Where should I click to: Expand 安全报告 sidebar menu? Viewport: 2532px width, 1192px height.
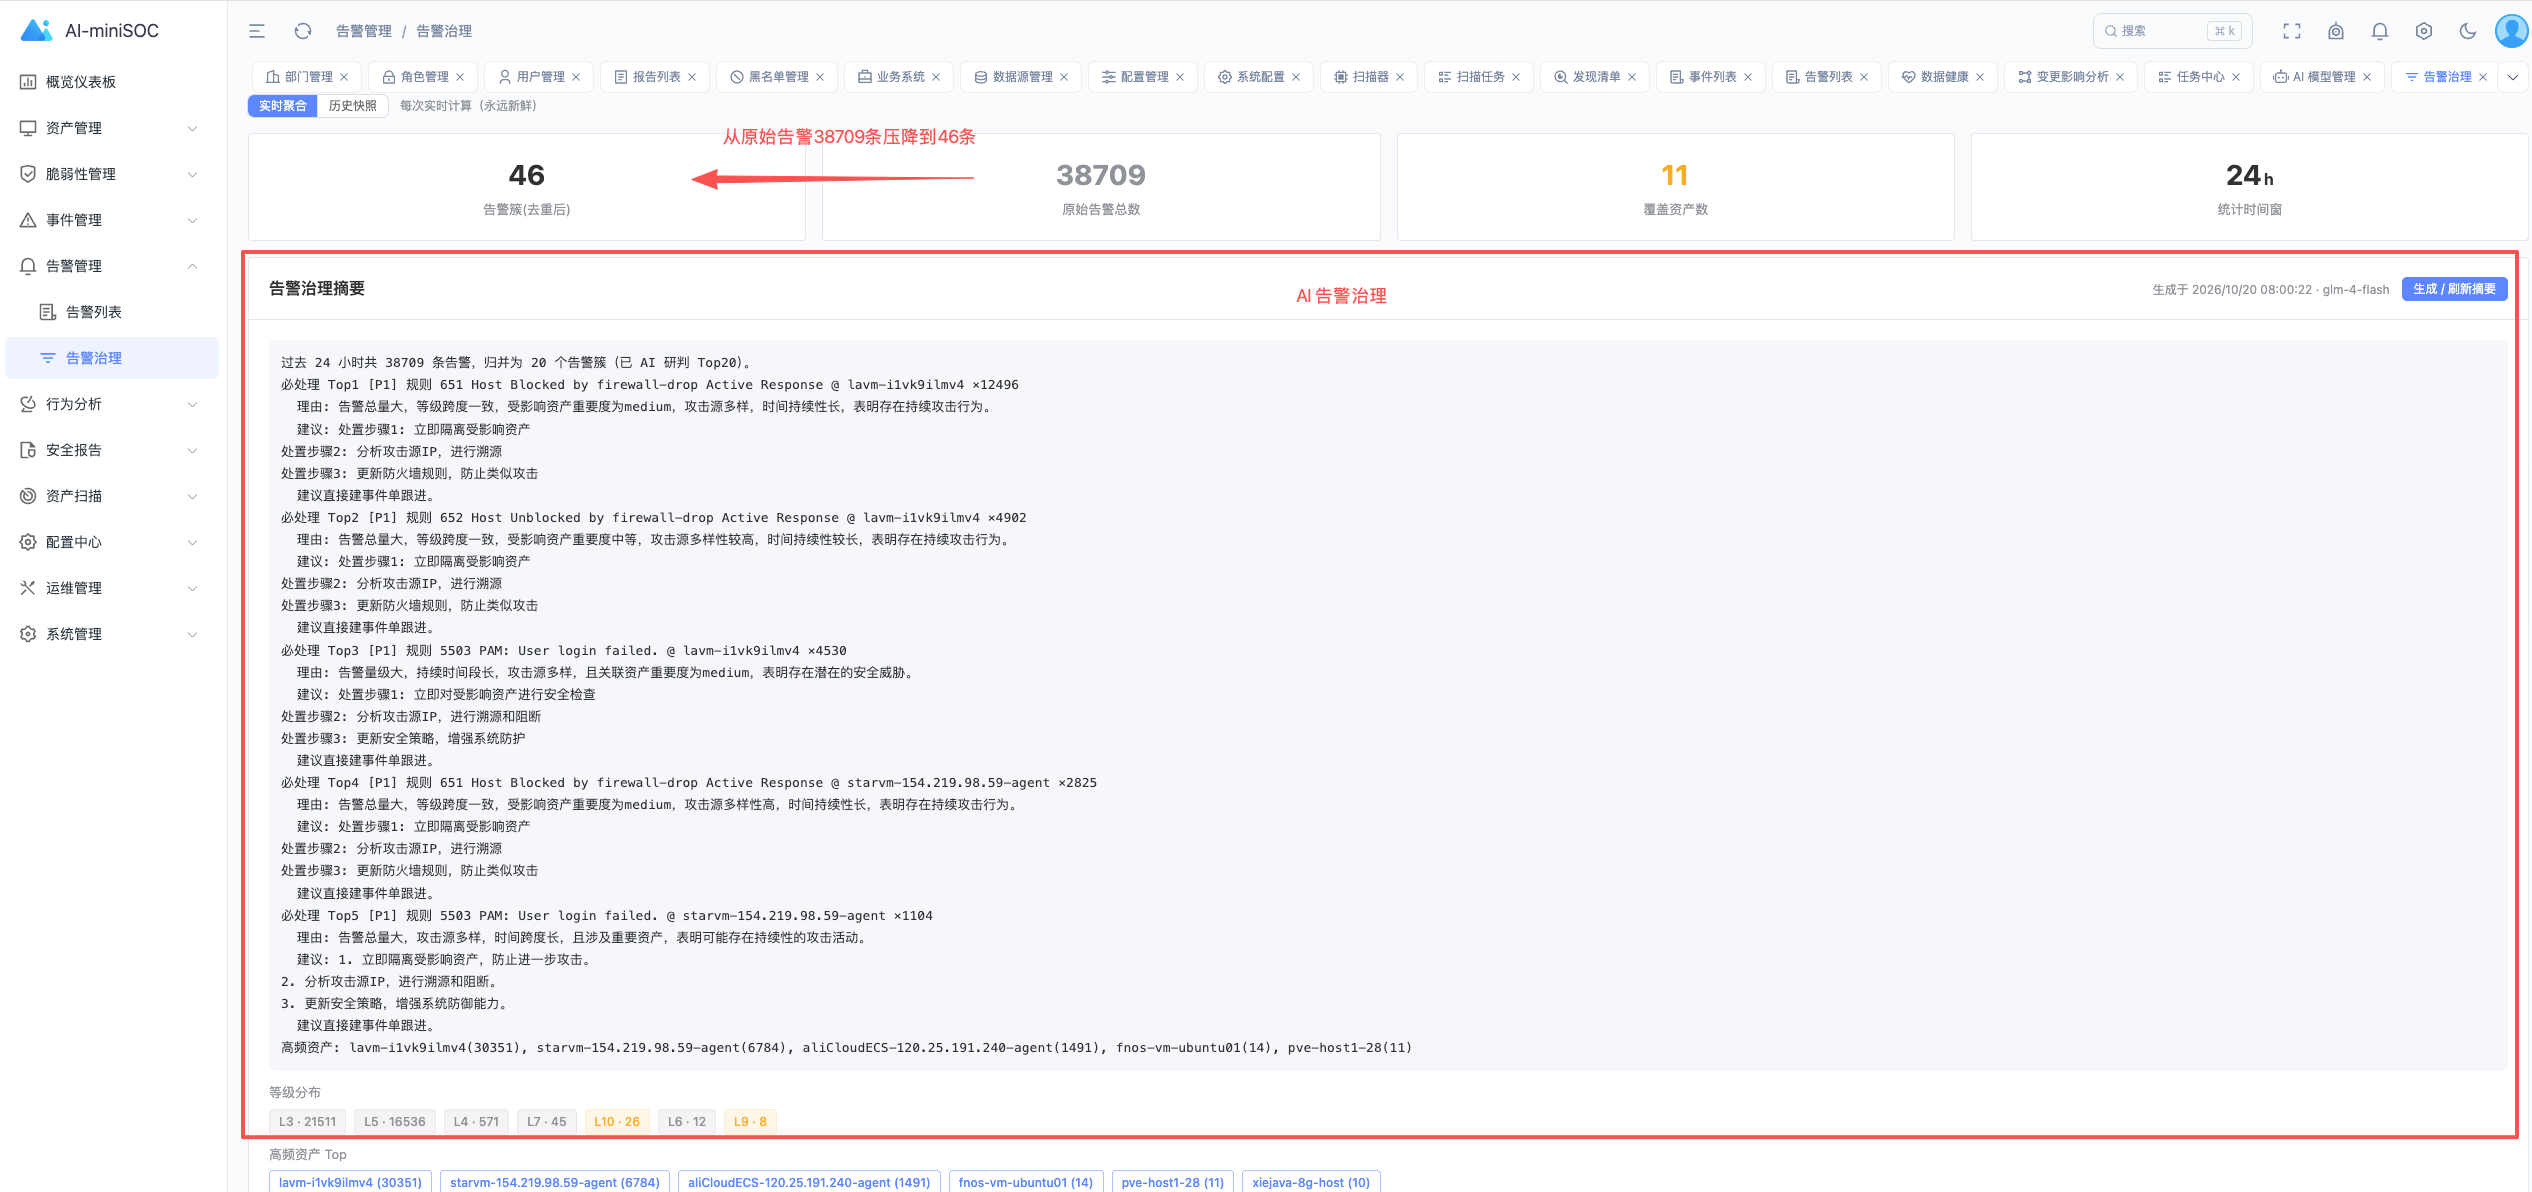110,450
